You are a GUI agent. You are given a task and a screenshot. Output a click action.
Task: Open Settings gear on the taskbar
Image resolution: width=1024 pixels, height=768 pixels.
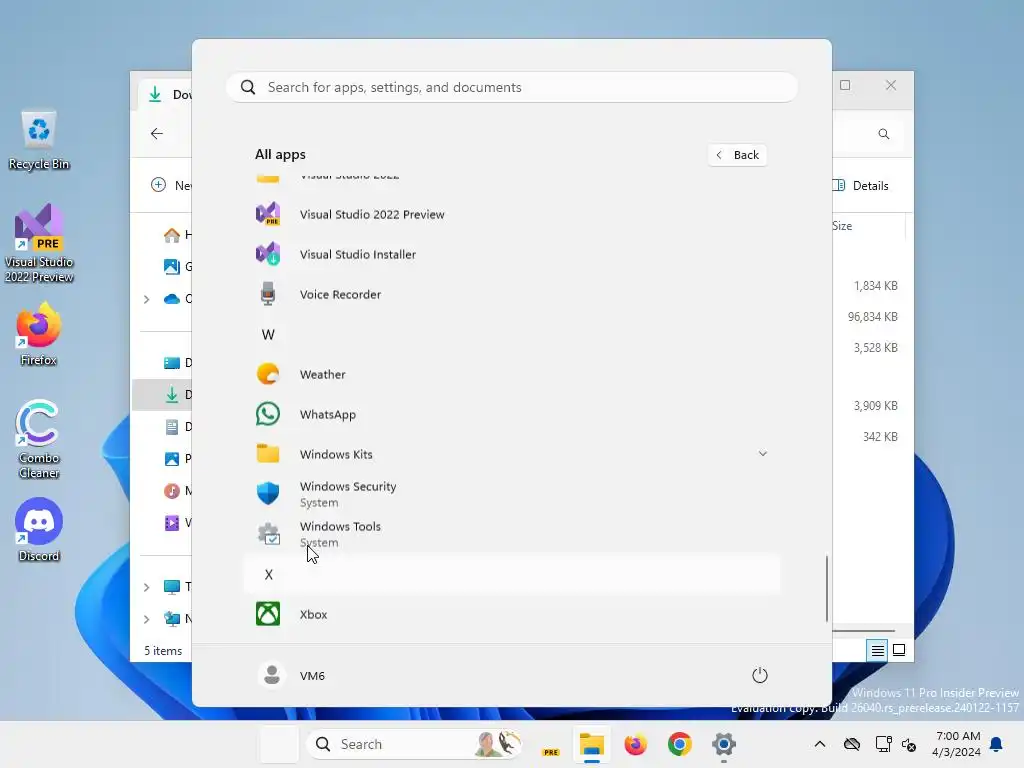pyautogui.click(x=724, y=744)
